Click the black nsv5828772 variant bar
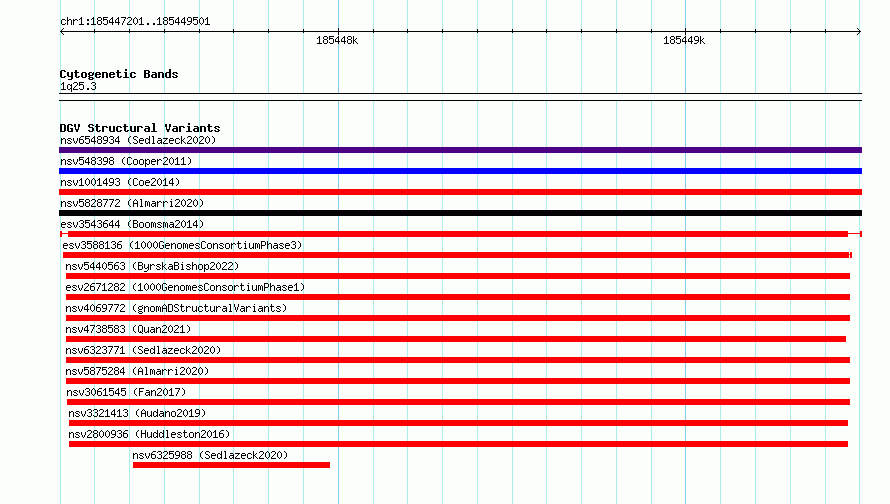 tap(460, 213)
